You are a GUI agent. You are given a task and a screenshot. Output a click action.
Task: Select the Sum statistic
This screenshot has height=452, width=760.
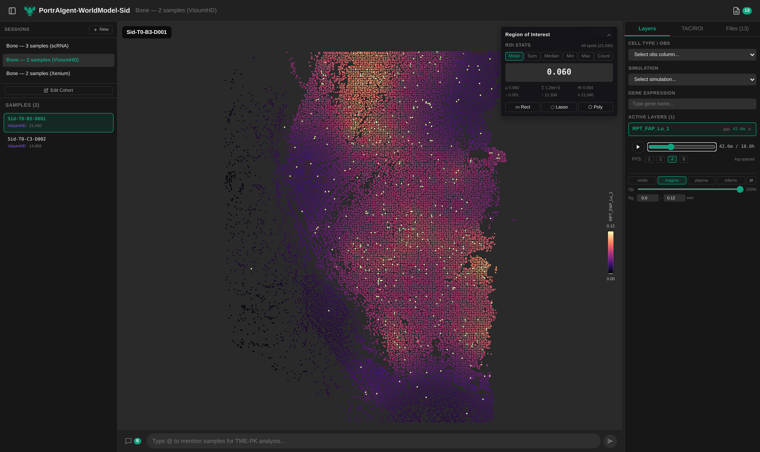(x=532, y=56)
